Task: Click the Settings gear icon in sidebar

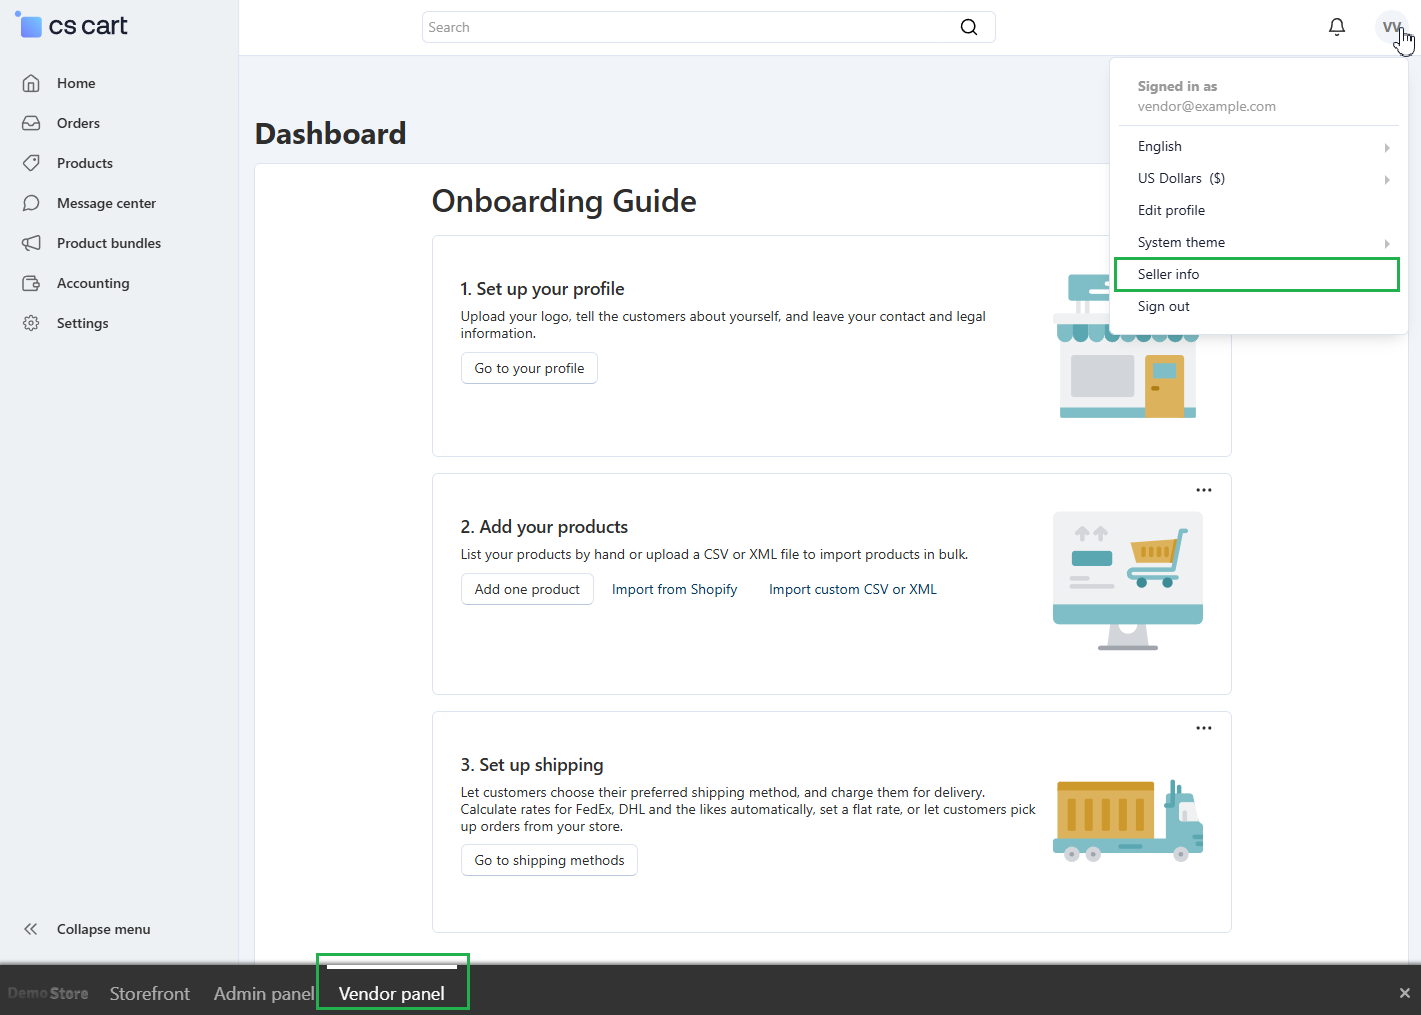Action: tap(31, 323)
